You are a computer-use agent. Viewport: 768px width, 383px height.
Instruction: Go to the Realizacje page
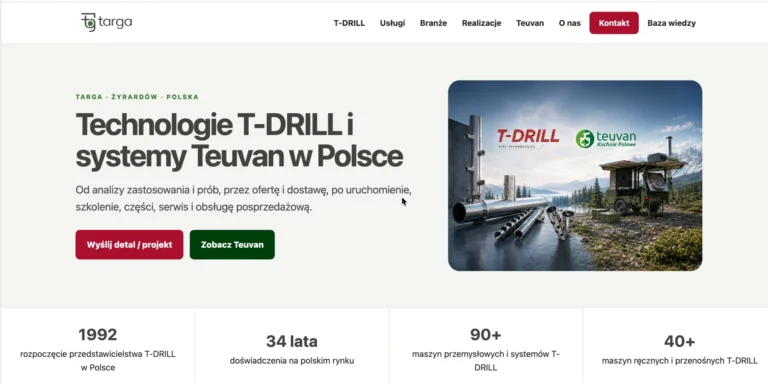coord(481,23)
